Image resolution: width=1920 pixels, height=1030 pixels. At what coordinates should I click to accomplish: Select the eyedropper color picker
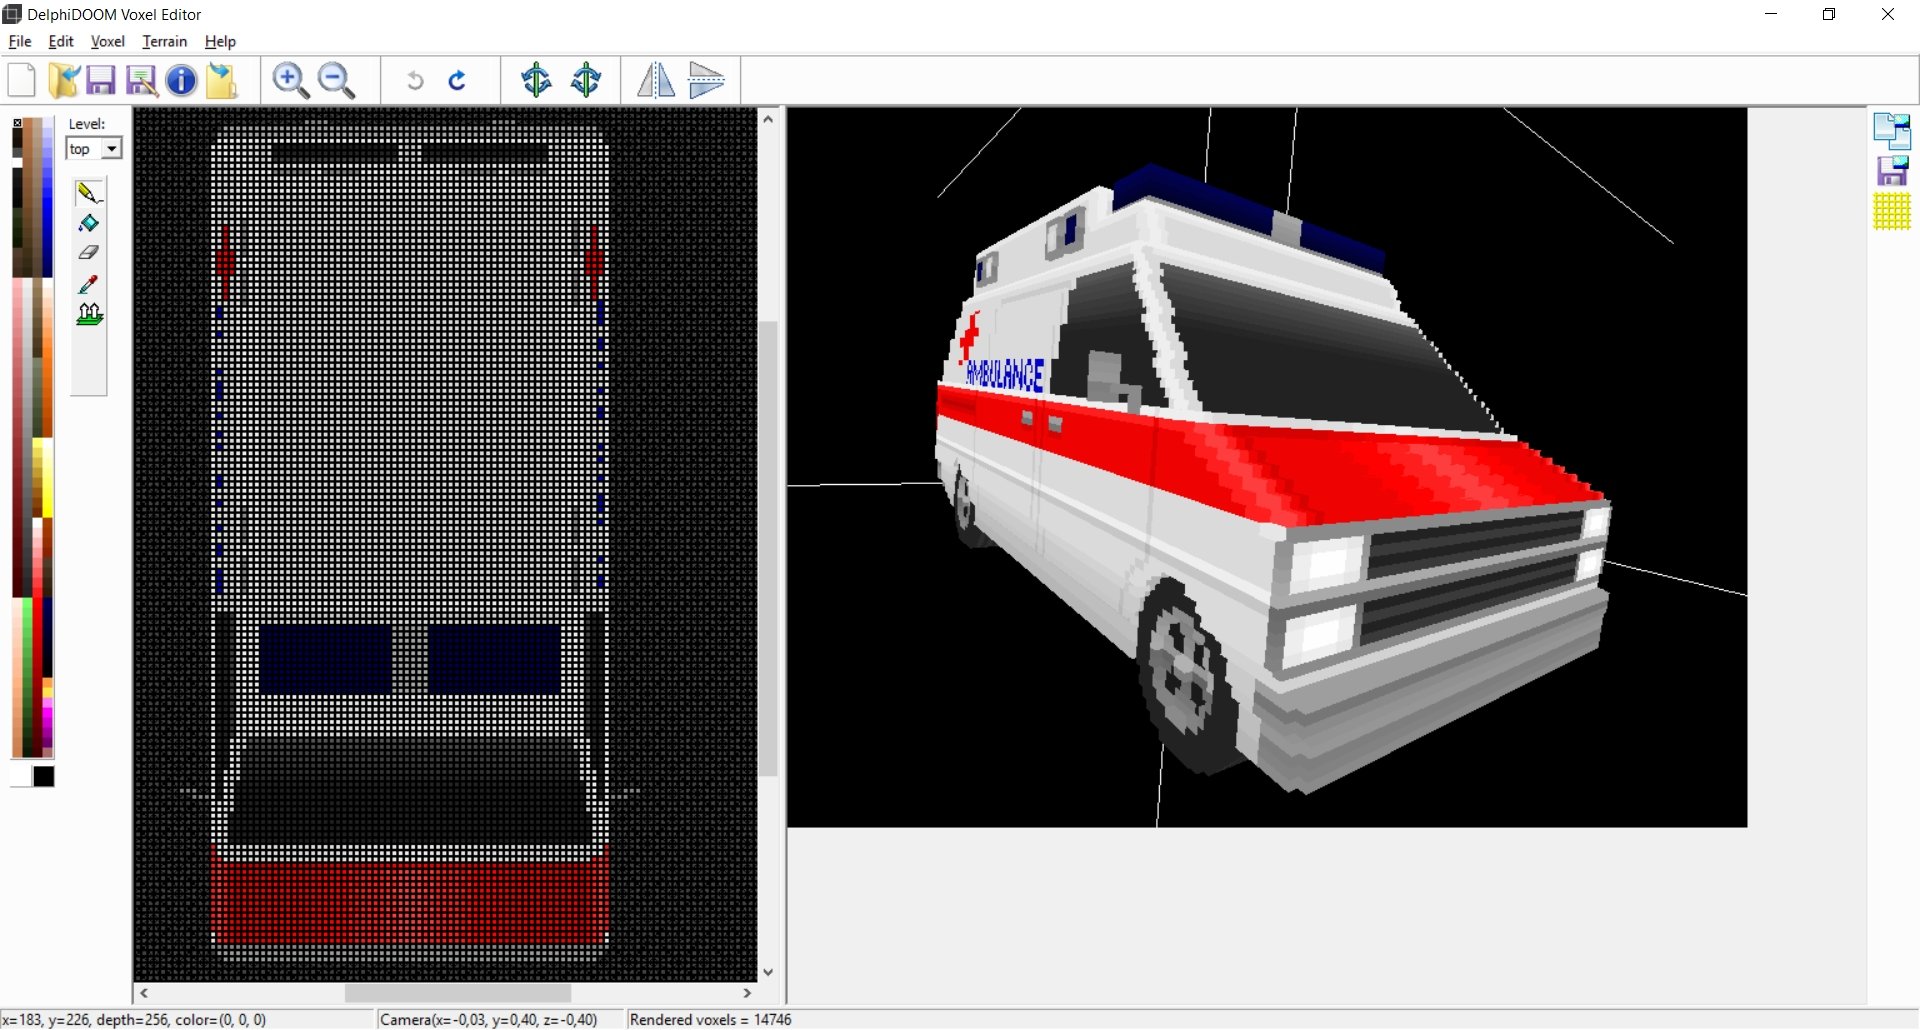89,284
